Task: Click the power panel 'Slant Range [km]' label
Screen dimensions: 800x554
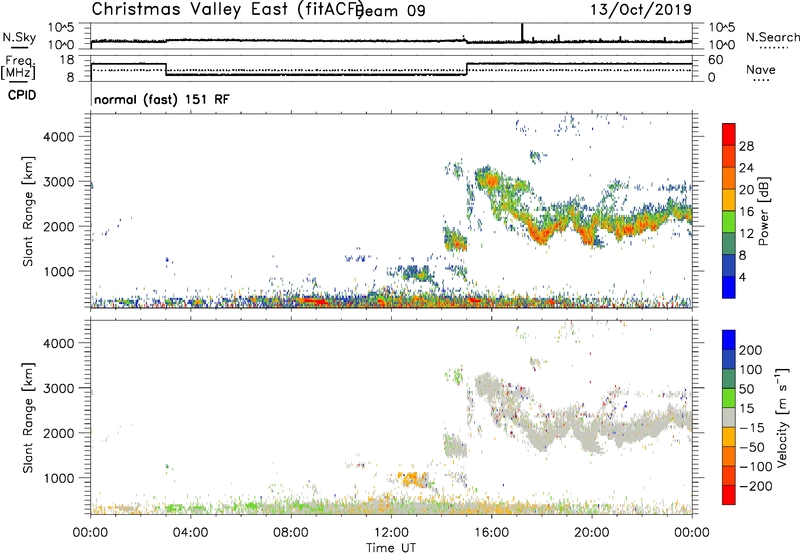Action: pyautogui.click(x=28, y=211)
